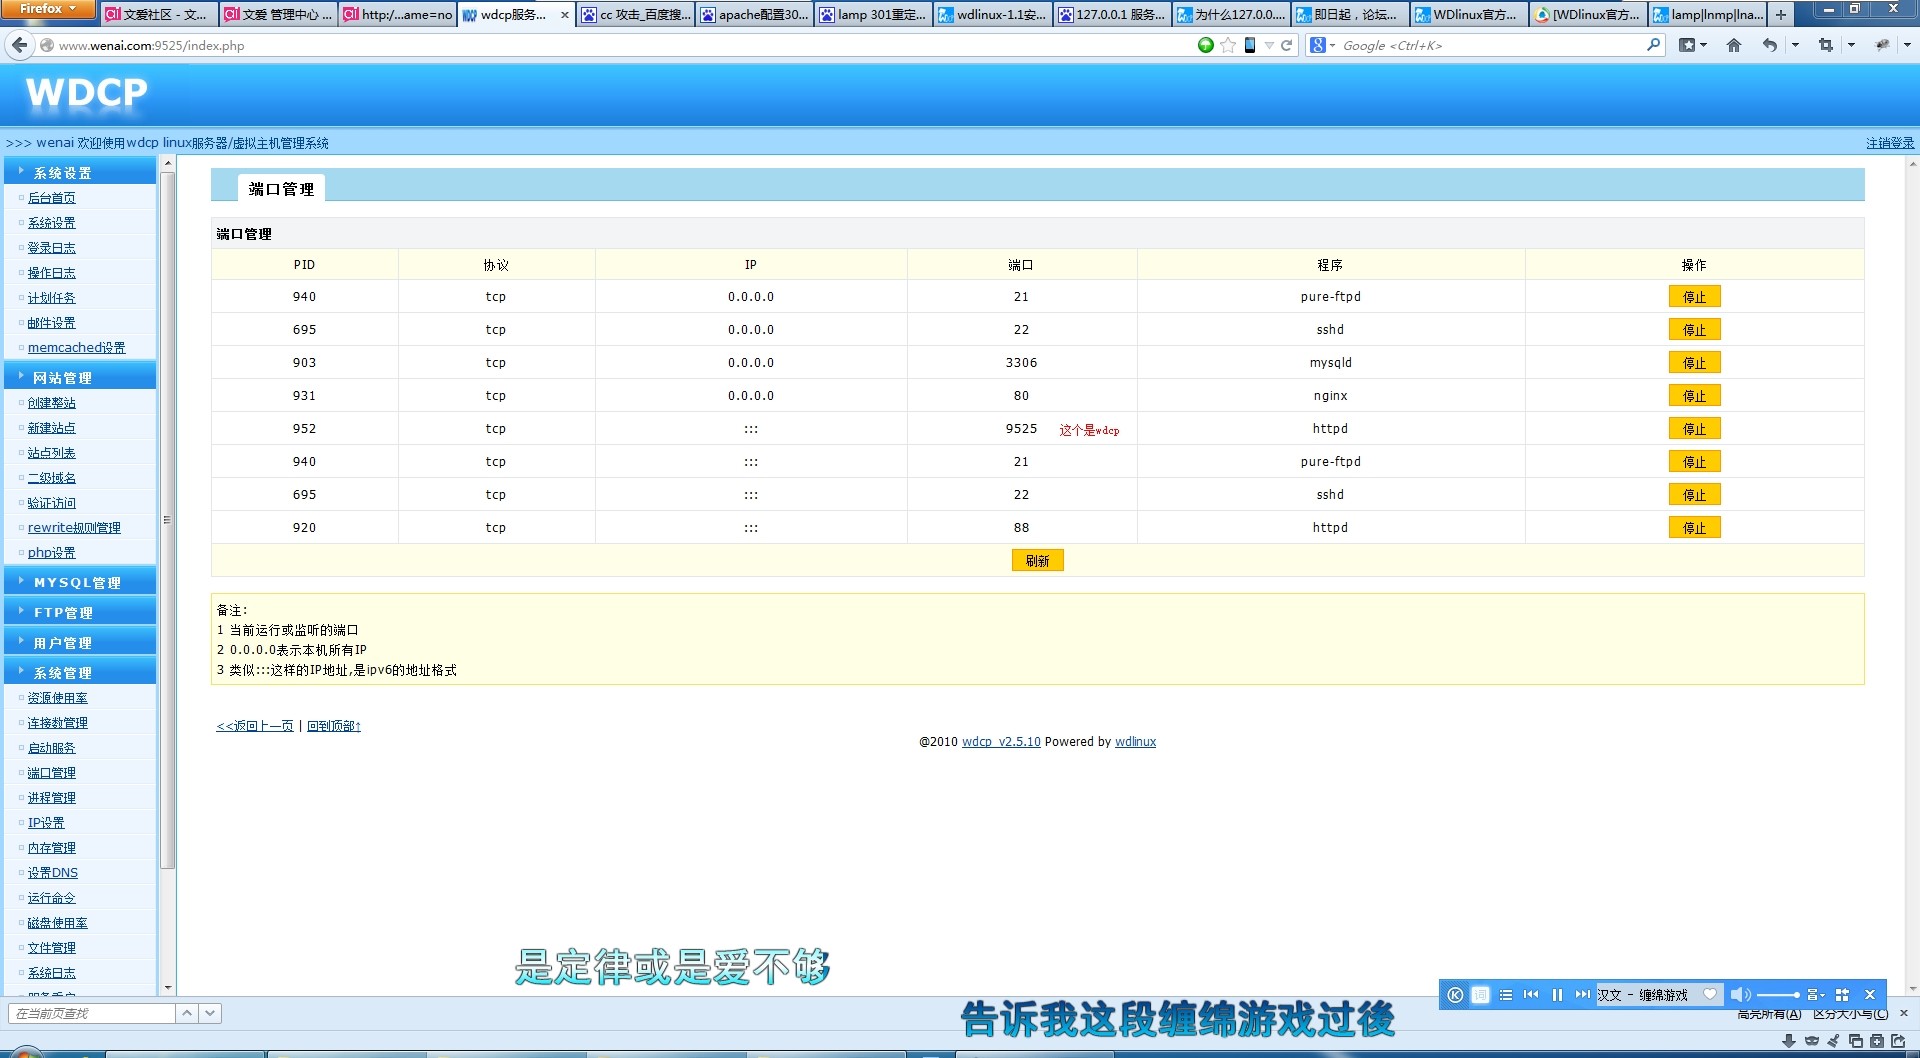
Task: Toggle 高亮所有 highlight all in find bar
Action: pyautogui.click(x=1769, y=1013)
